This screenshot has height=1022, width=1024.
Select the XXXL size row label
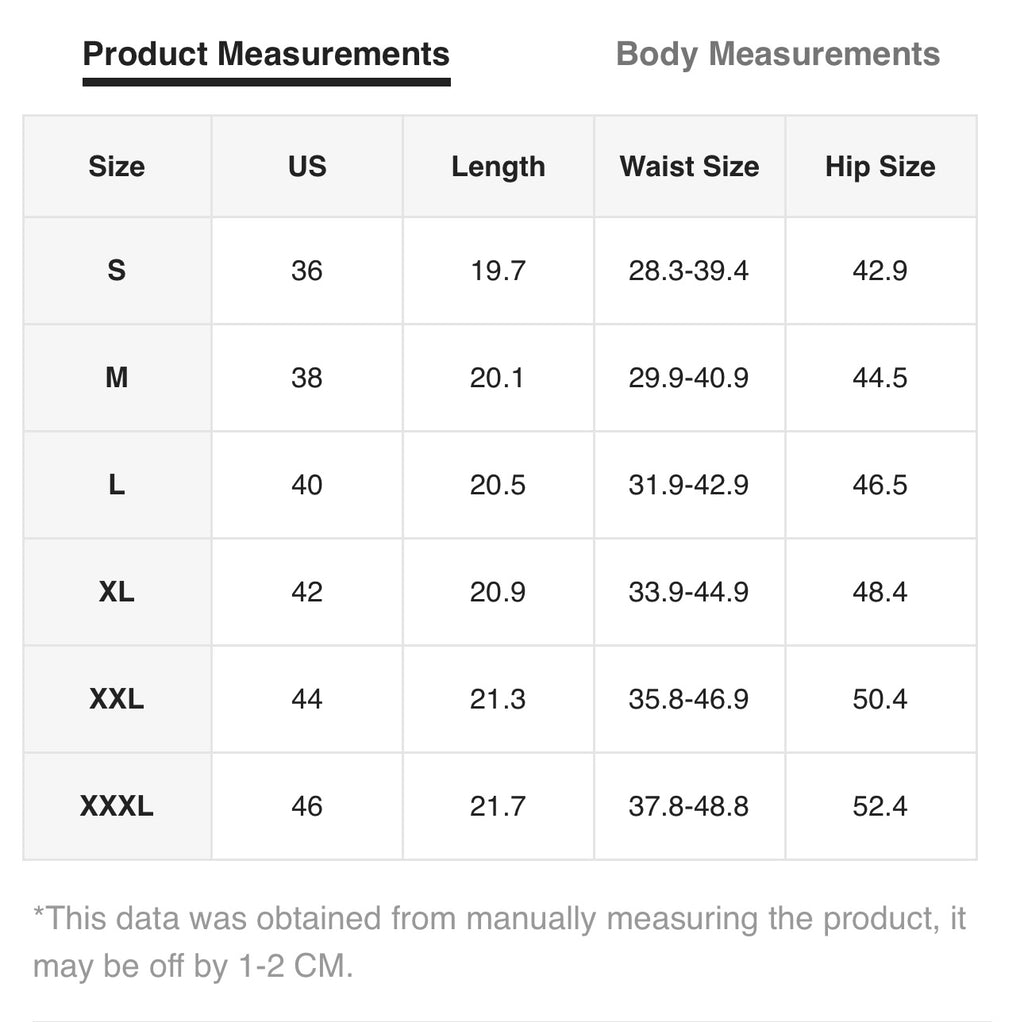[116, 806]
